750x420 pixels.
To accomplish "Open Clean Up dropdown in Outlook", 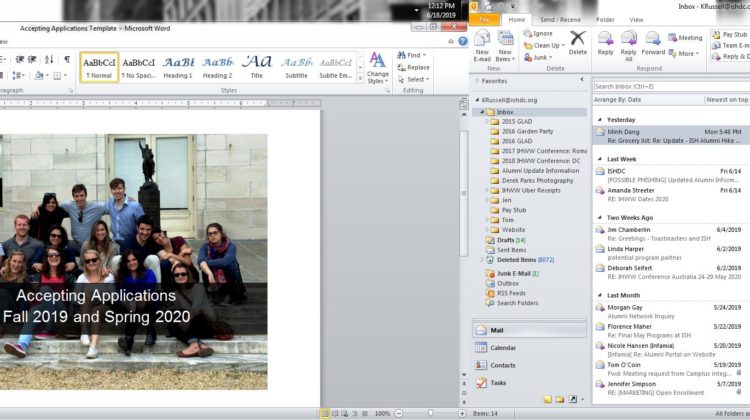I will [x=544, y=45].
